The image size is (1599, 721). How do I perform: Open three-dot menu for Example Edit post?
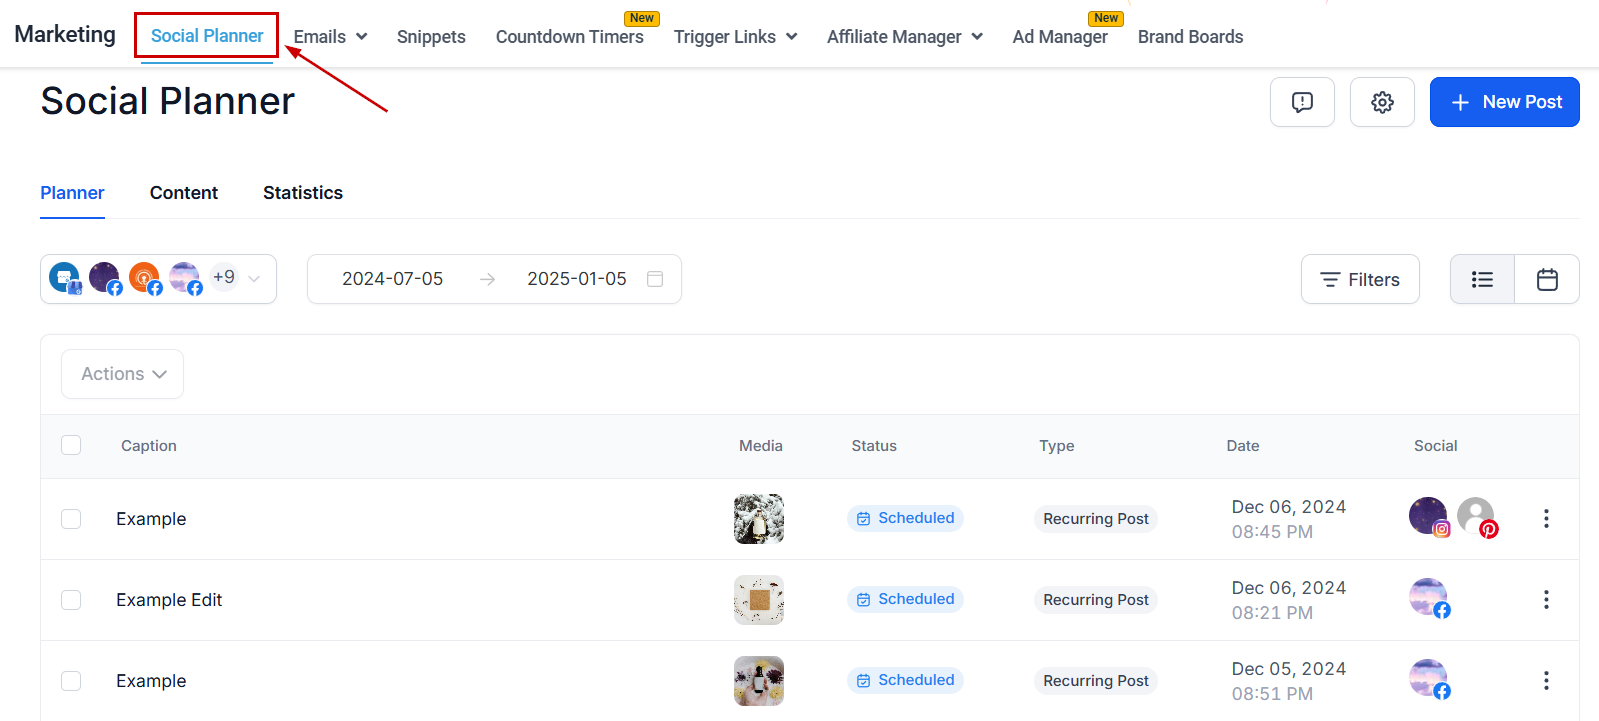[1546, 600]
